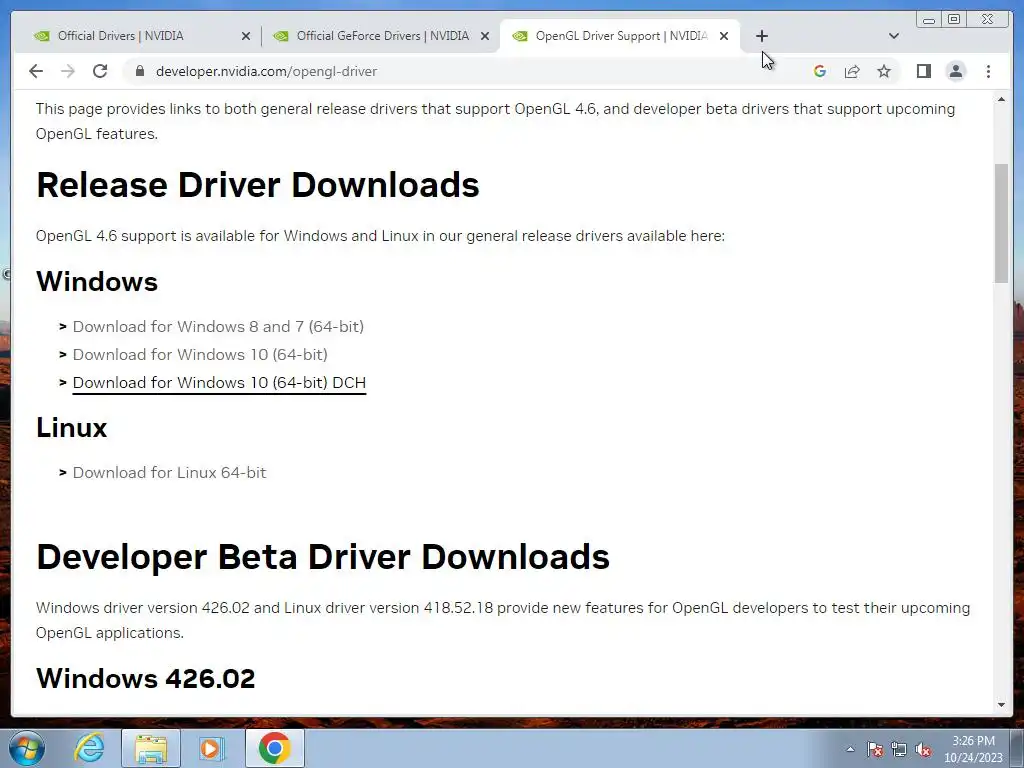The height and width of the screenshot is (768, 1024).
Task: Launch Internet Explorer from taskbar
Action: (89, 748)
